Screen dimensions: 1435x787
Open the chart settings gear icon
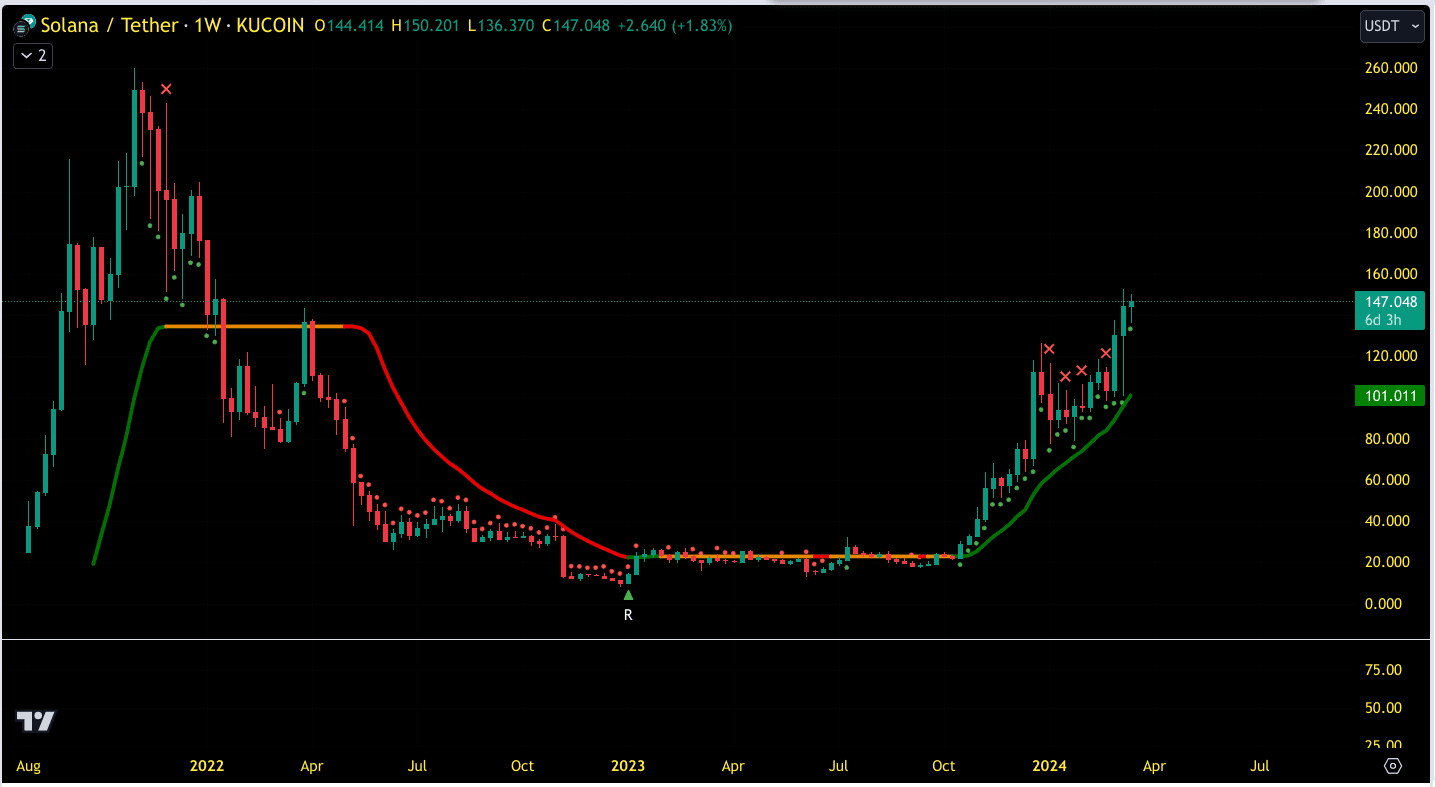pyautogui.click(x=1393, y=766)
